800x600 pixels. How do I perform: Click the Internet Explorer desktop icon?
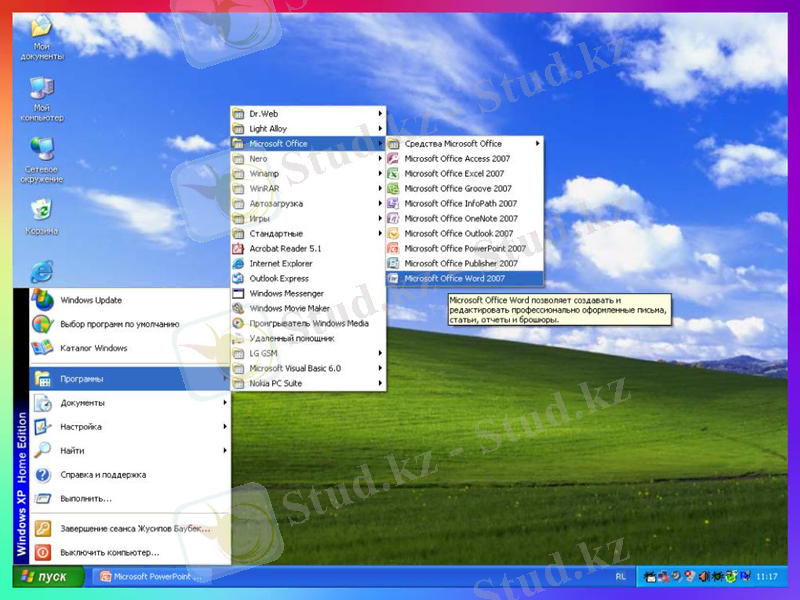point(41,270)
